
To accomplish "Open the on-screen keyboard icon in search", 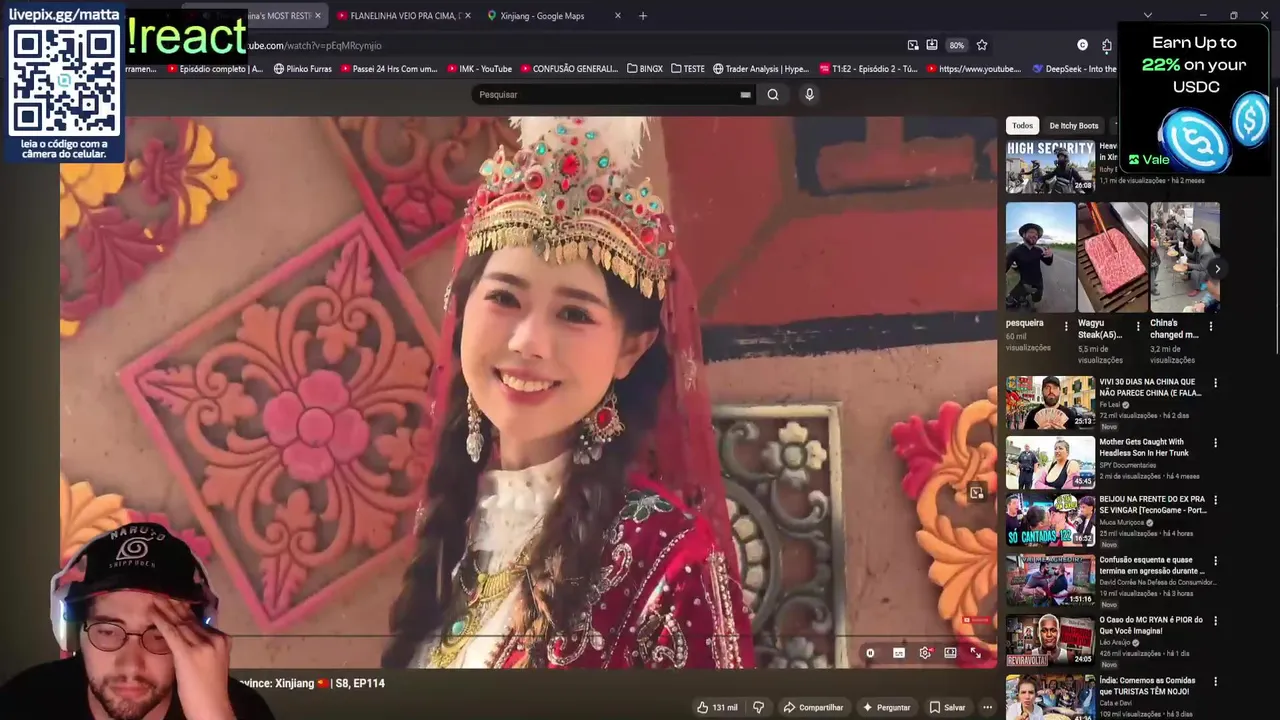I will [x=745, y=95].
